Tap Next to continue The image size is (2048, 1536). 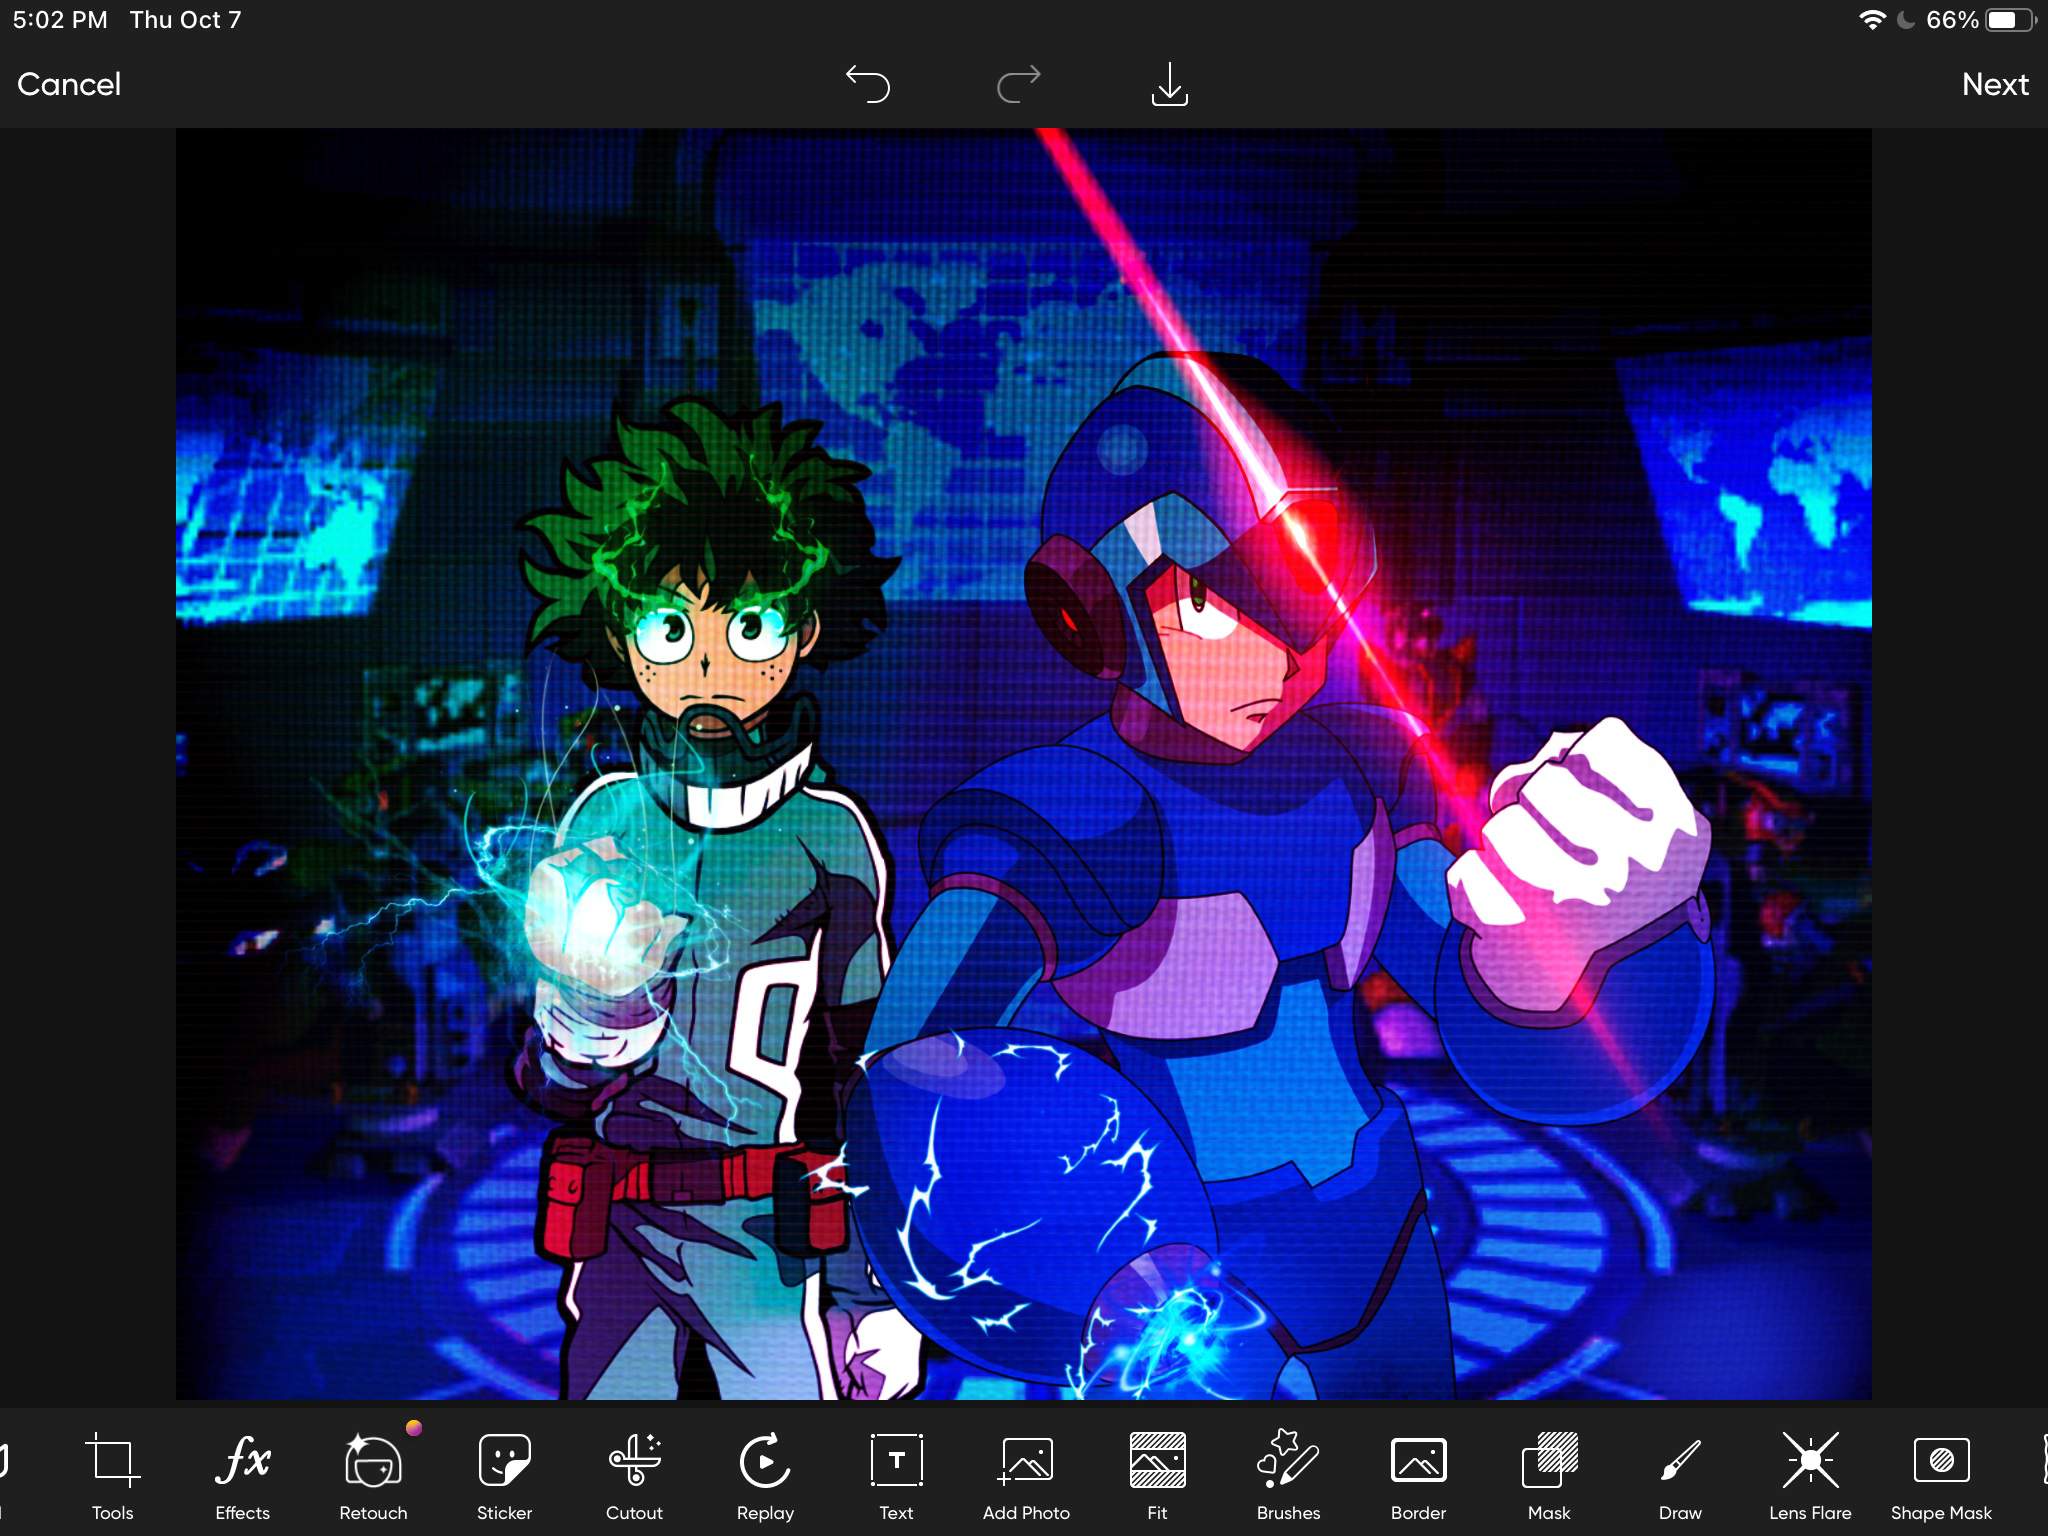[x=1995, y=84]
